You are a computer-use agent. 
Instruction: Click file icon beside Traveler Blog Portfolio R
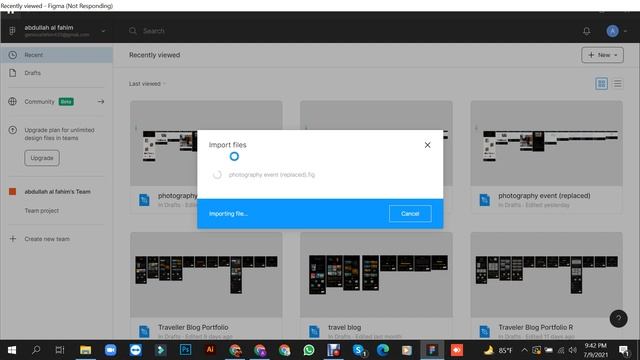(x=484, y=331)
